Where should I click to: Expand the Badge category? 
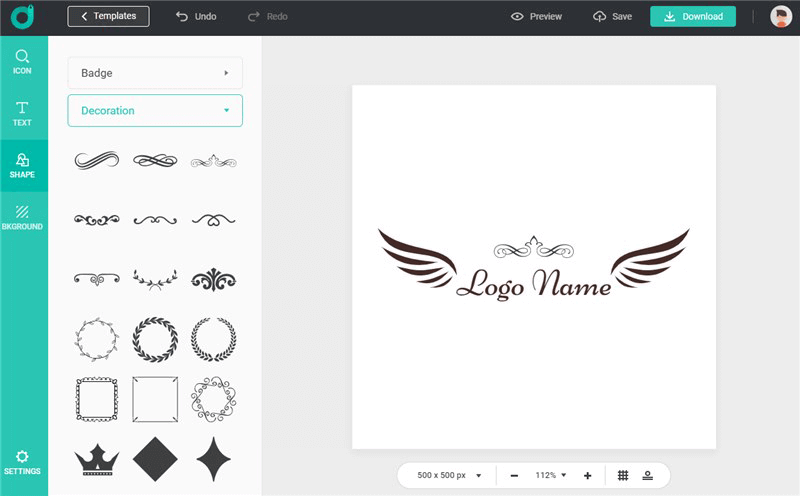[155, 73]
